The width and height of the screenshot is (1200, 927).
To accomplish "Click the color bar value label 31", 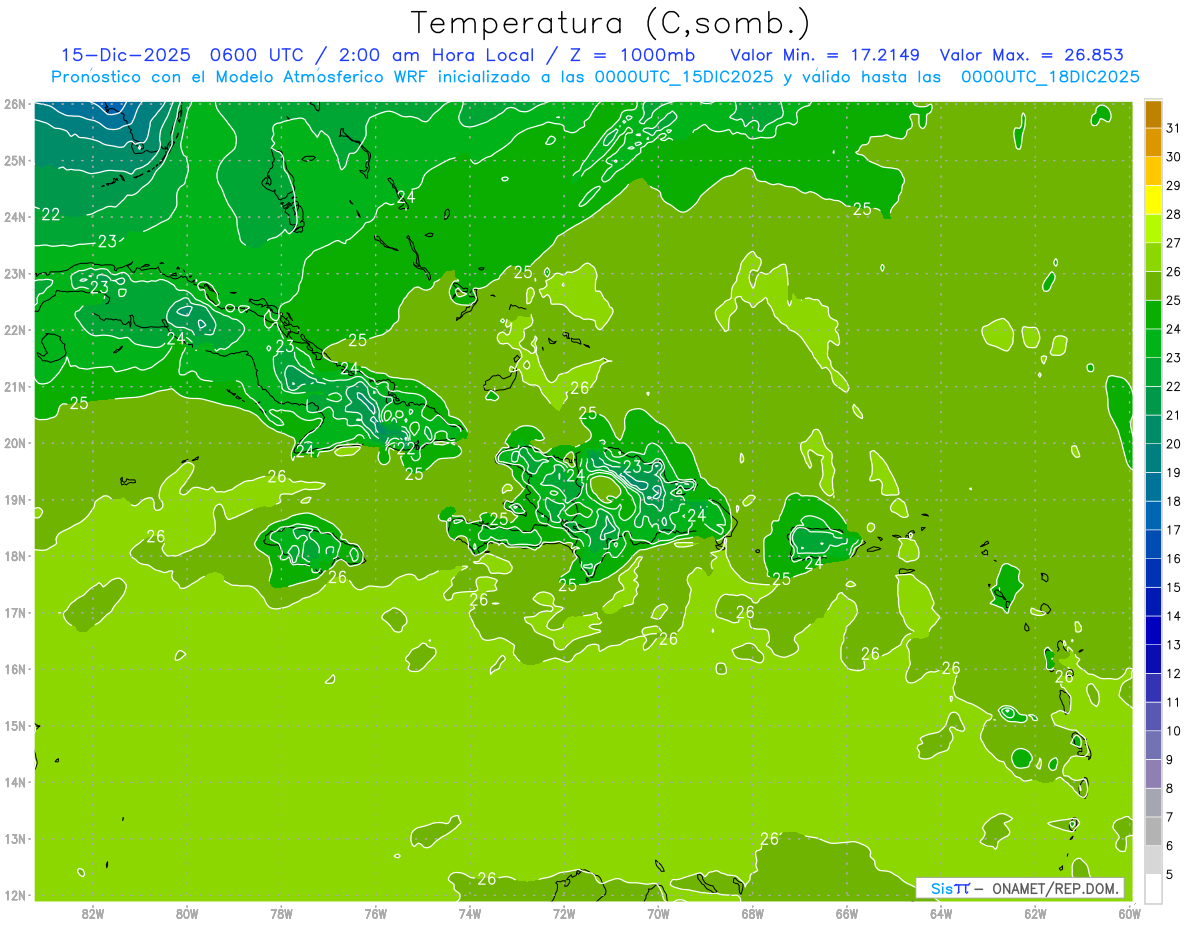I will [1173, 127].
